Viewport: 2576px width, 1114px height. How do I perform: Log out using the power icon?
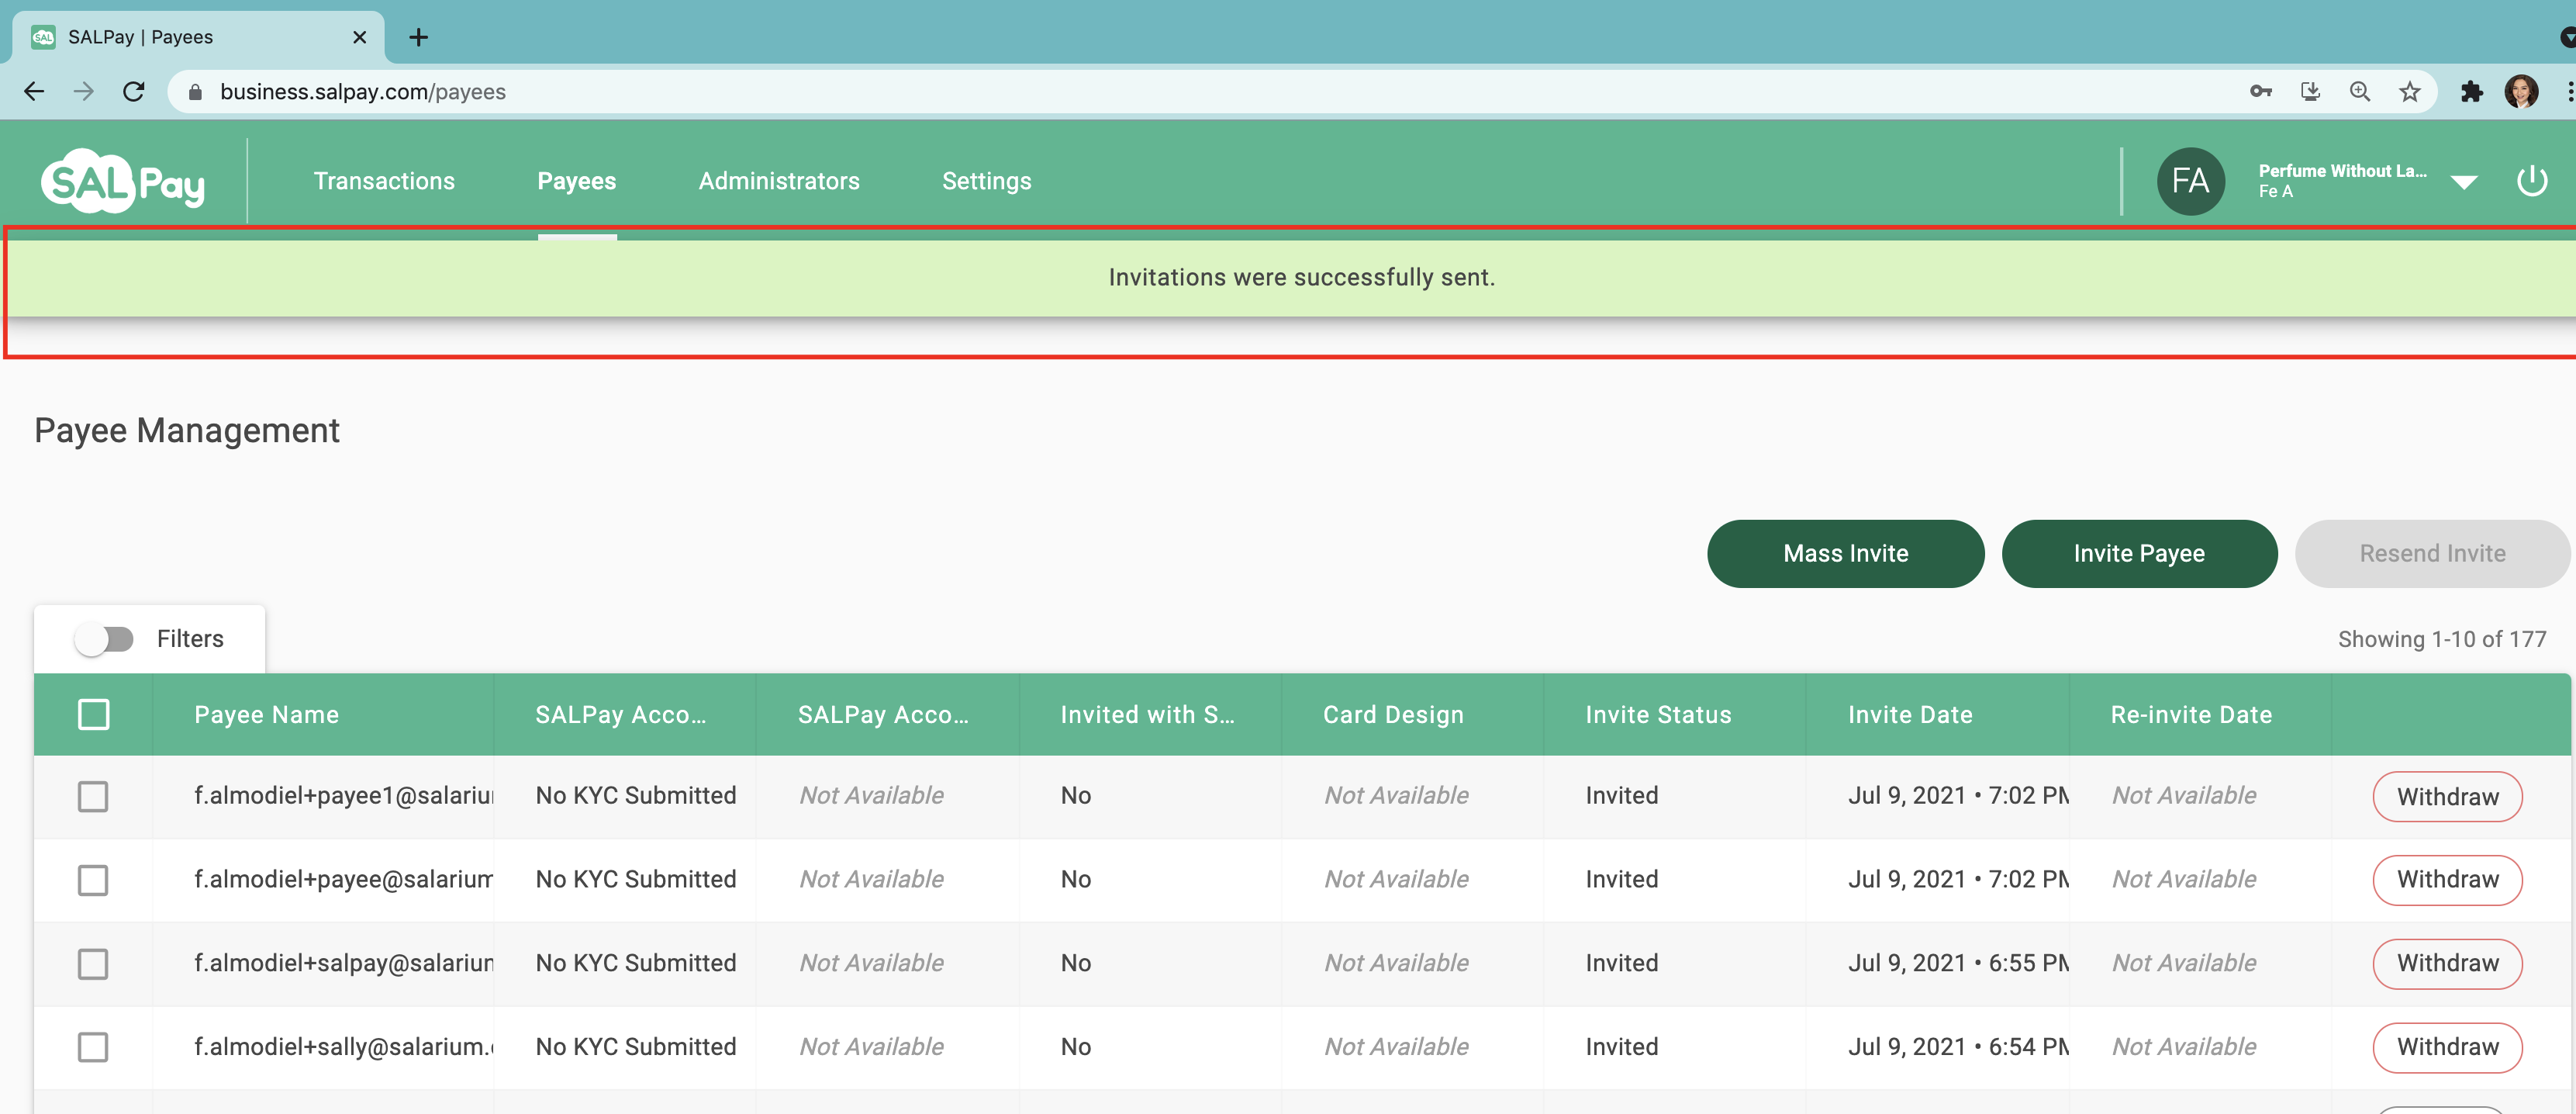point(2531,181)
